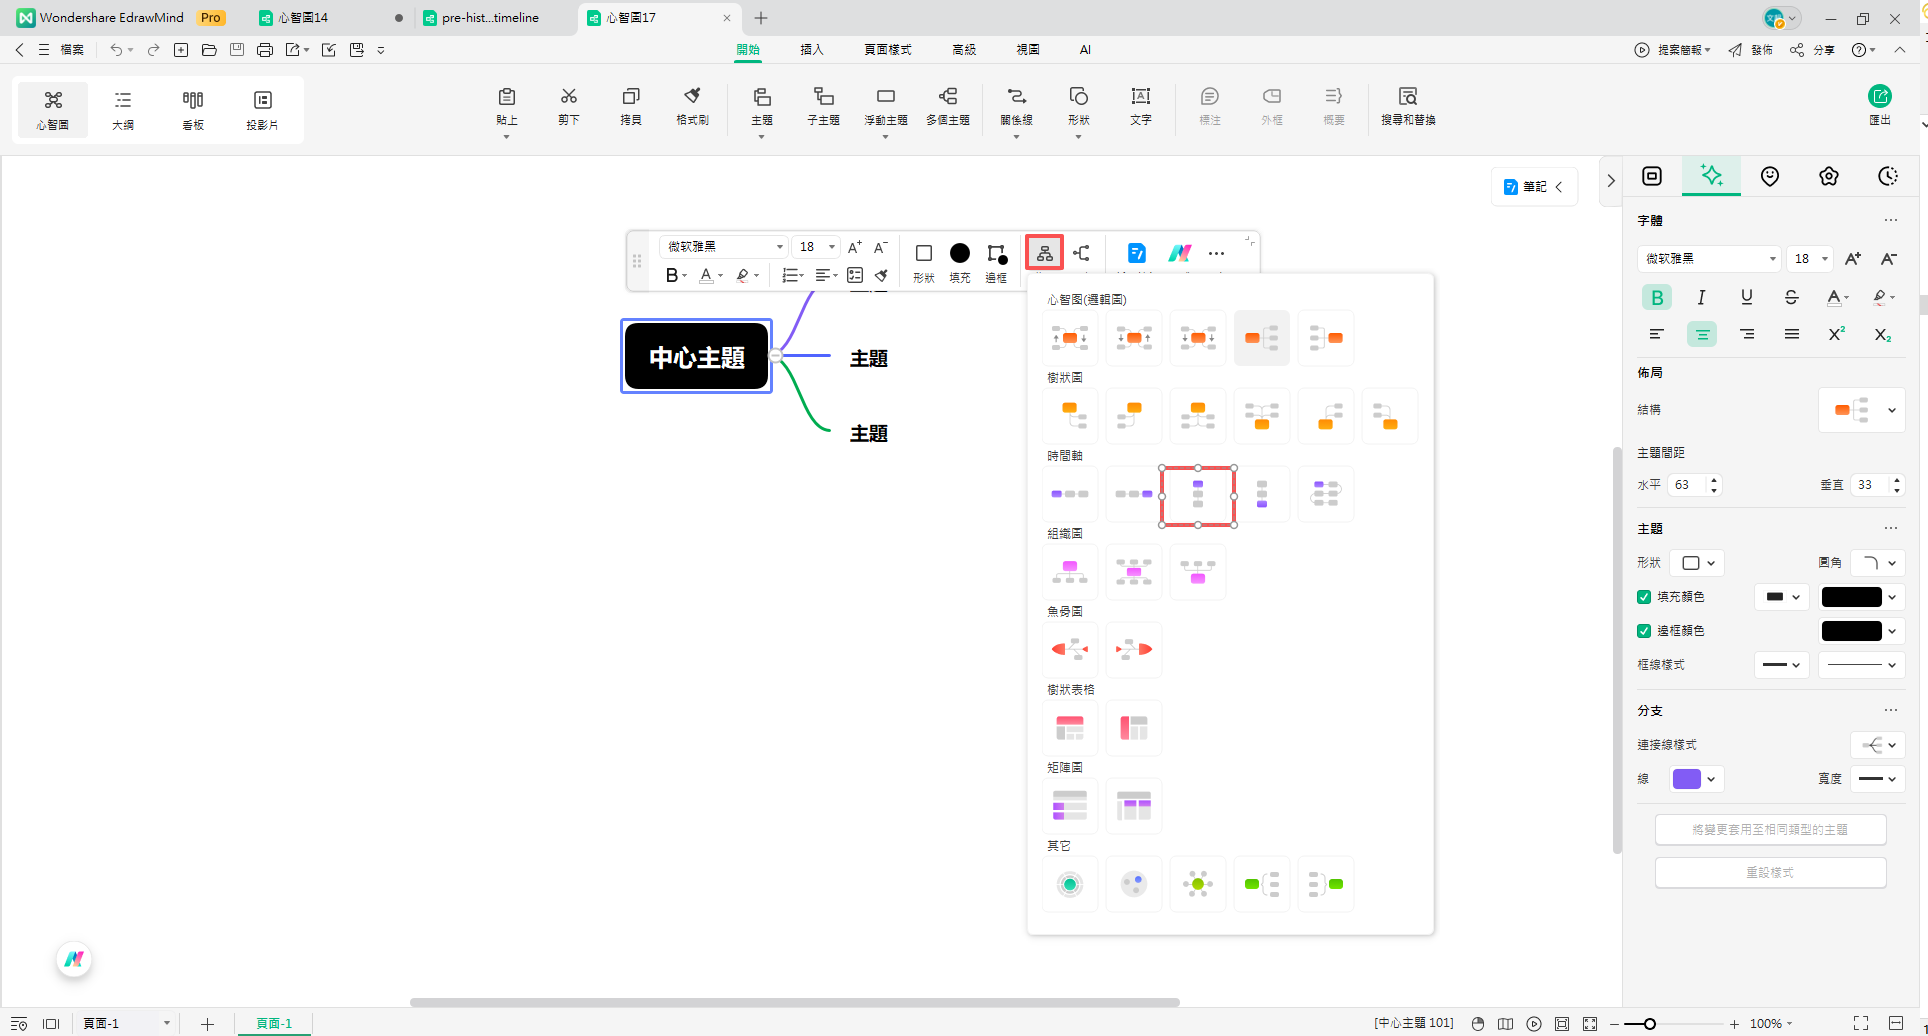This screenshot has width=1928, height=1036.
Task: Switch to 大綱 outline view
Action: [123, 108]
